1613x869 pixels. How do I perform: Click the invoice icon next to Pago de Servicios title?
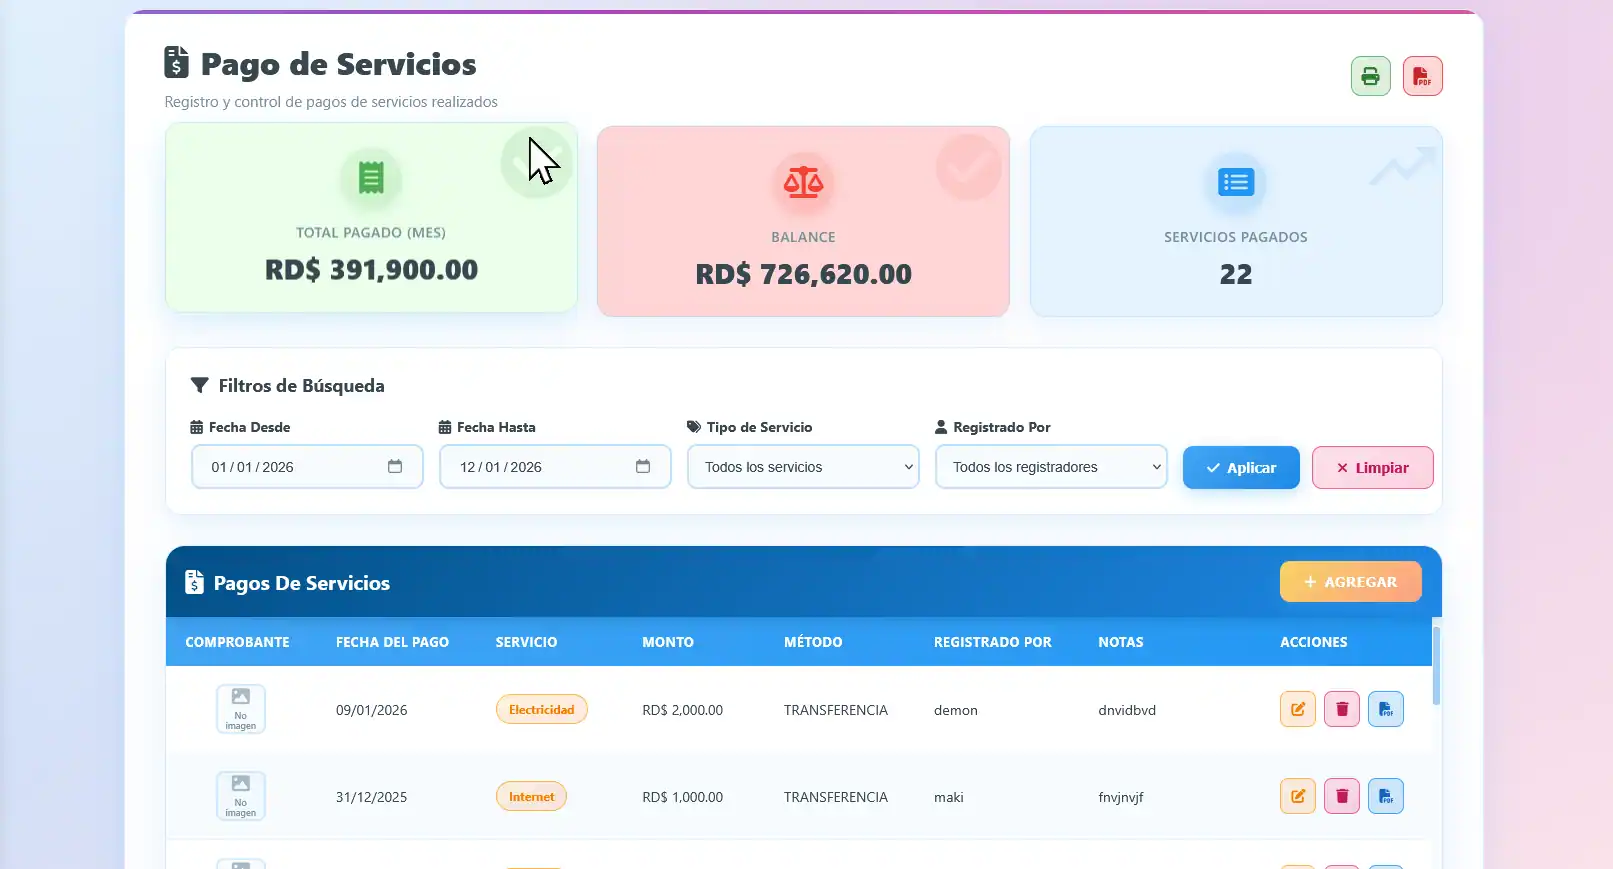coord(176,62)
